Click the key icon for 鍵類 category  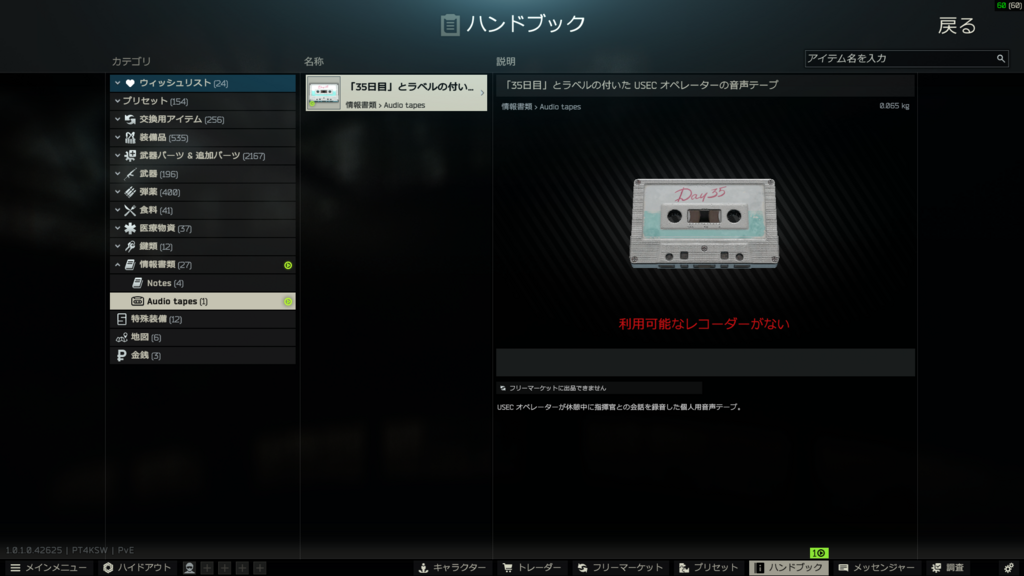(x=130, y=246)
